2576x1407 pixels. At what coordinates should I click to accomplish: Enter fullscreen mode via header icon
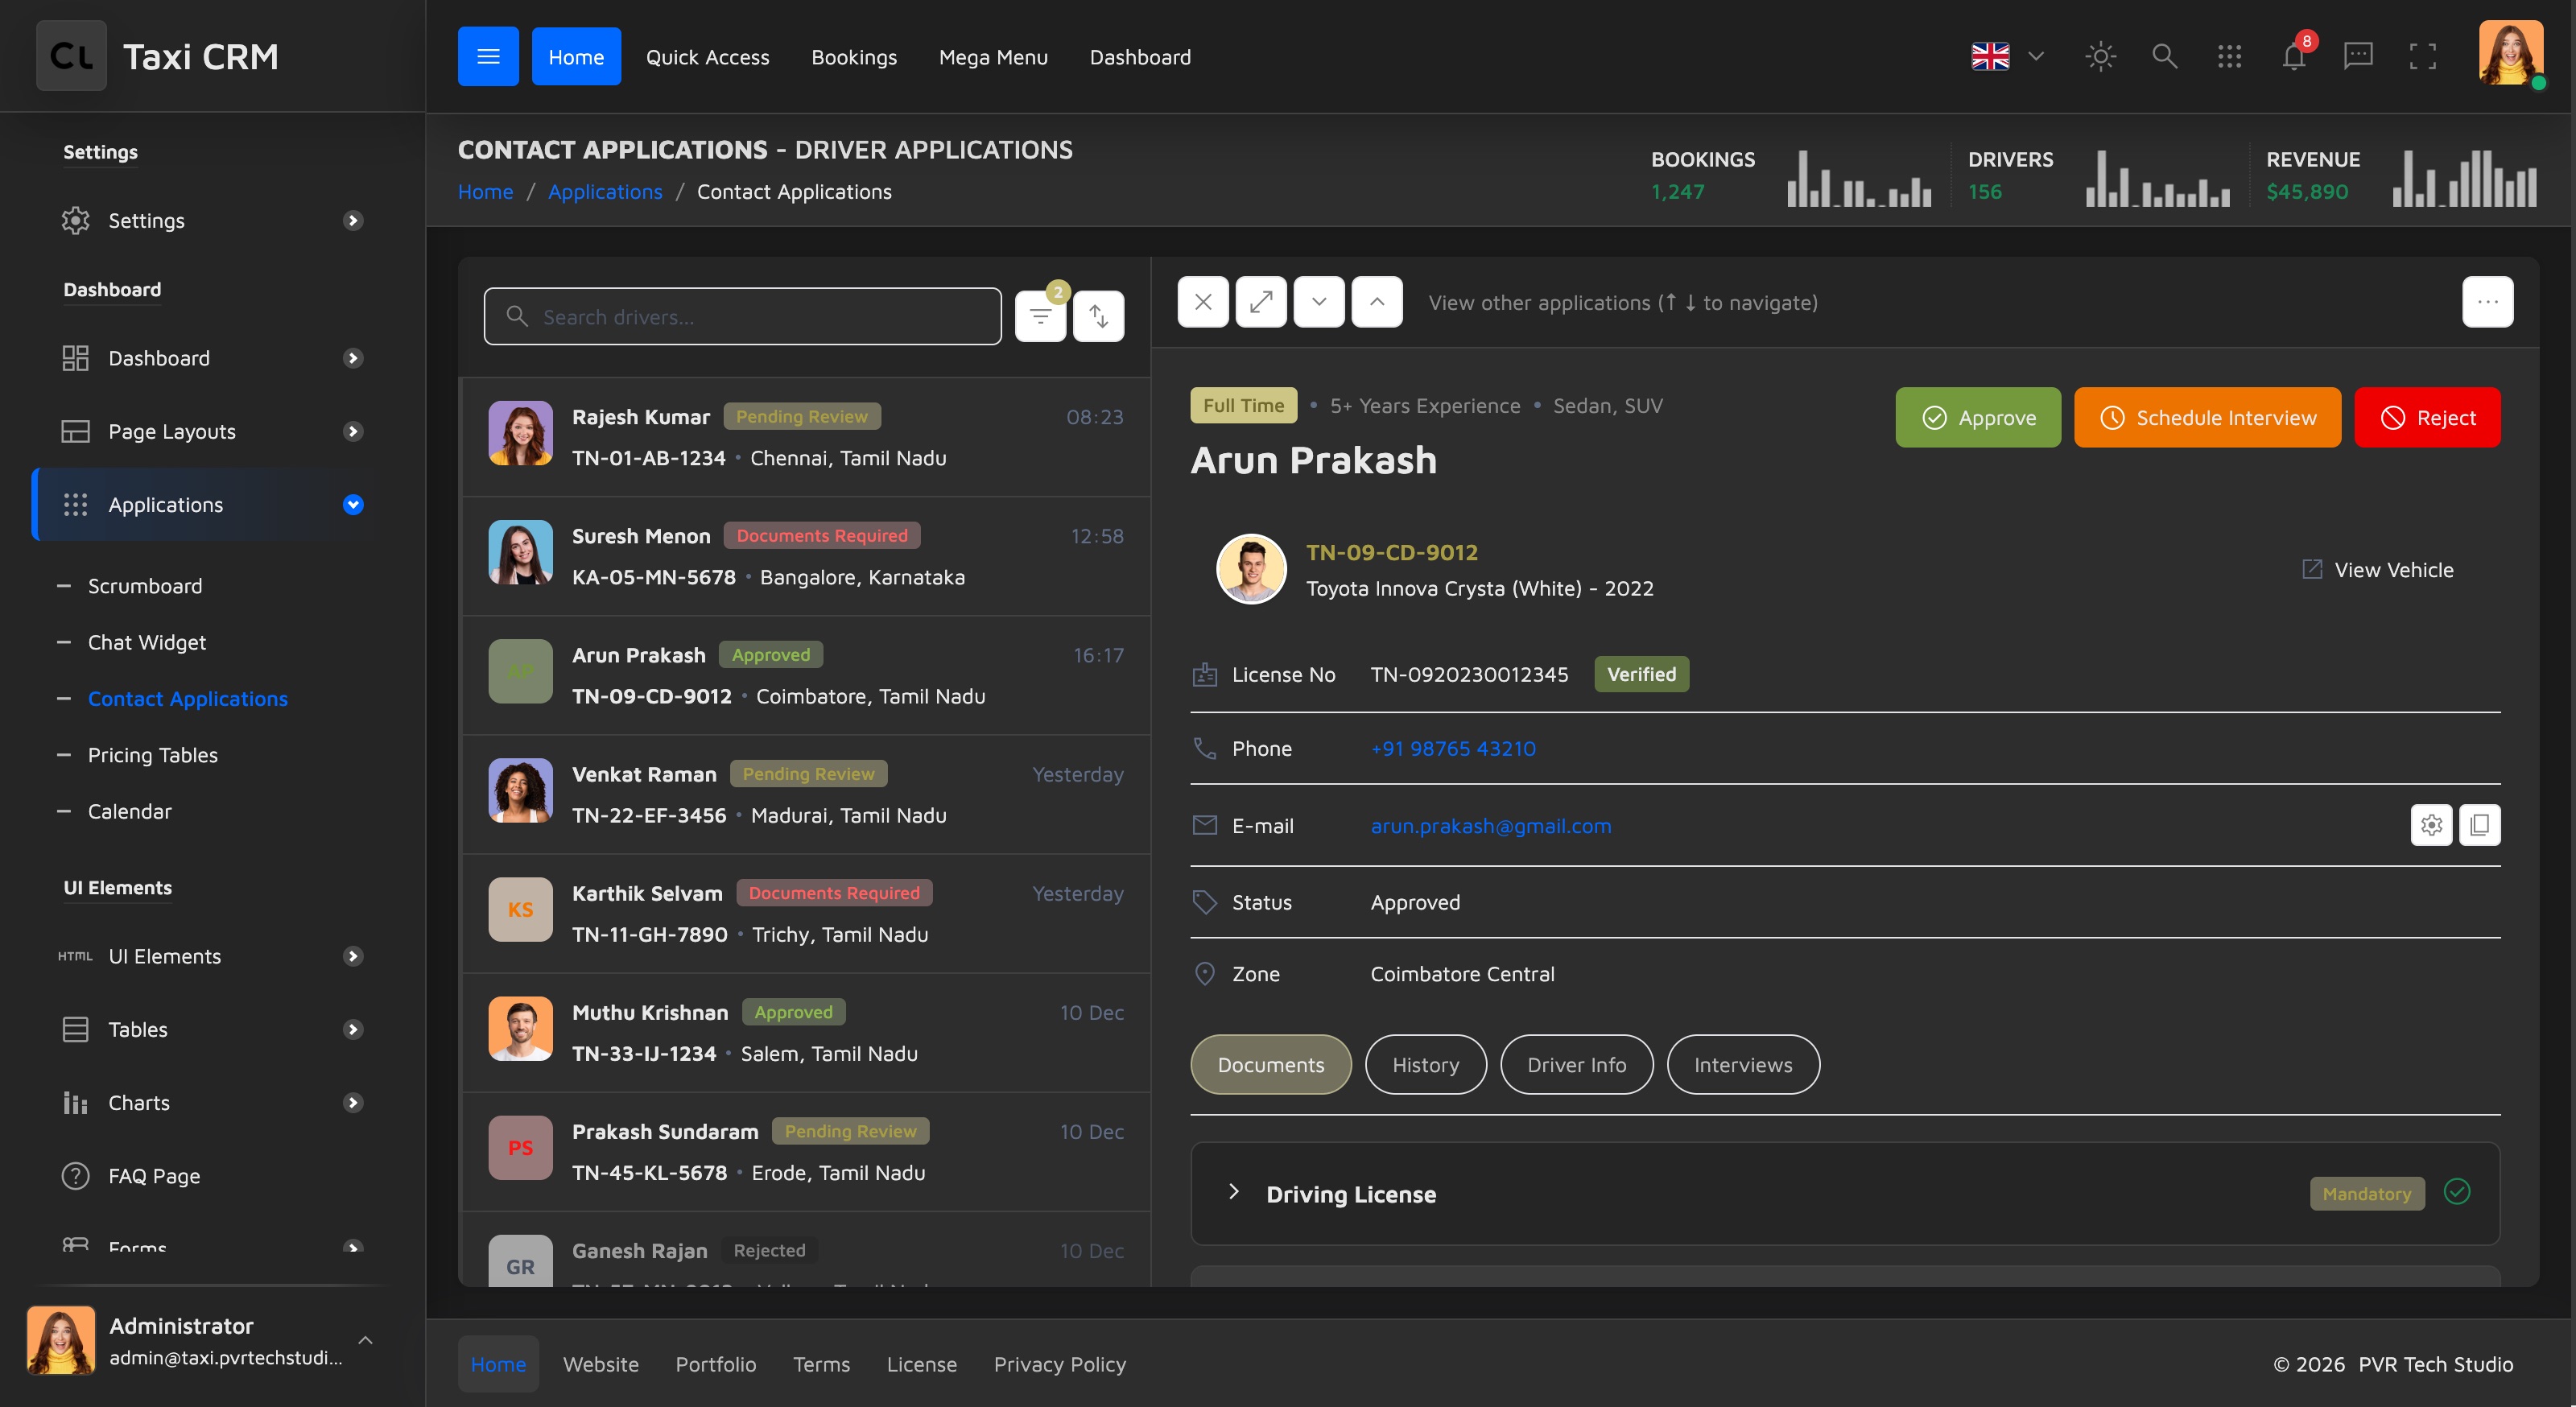(x=2422, y=56)
